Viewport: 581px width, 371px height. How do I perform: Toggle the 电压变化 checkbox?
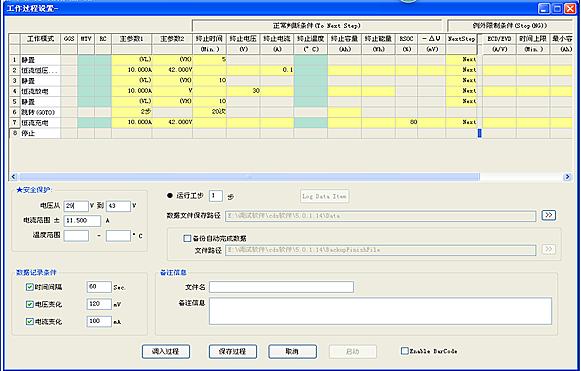pos(30,304)
